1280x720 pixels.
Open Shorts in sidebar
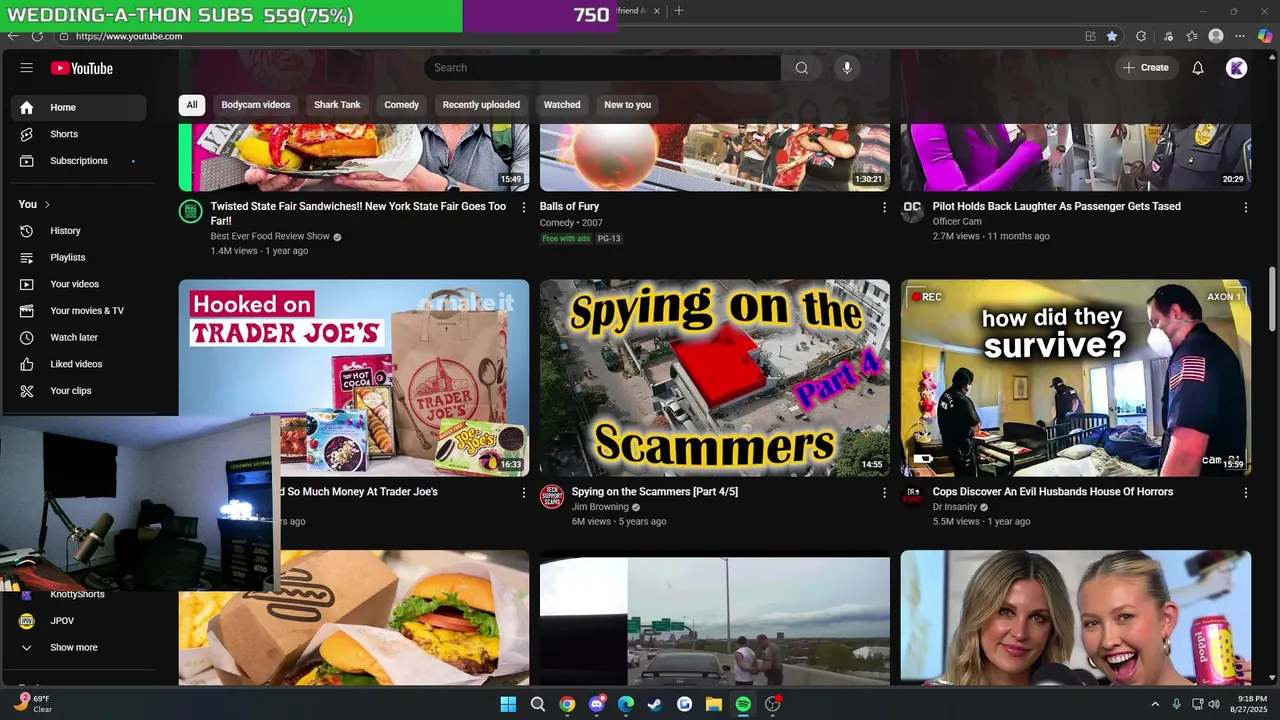pos(78,134)
